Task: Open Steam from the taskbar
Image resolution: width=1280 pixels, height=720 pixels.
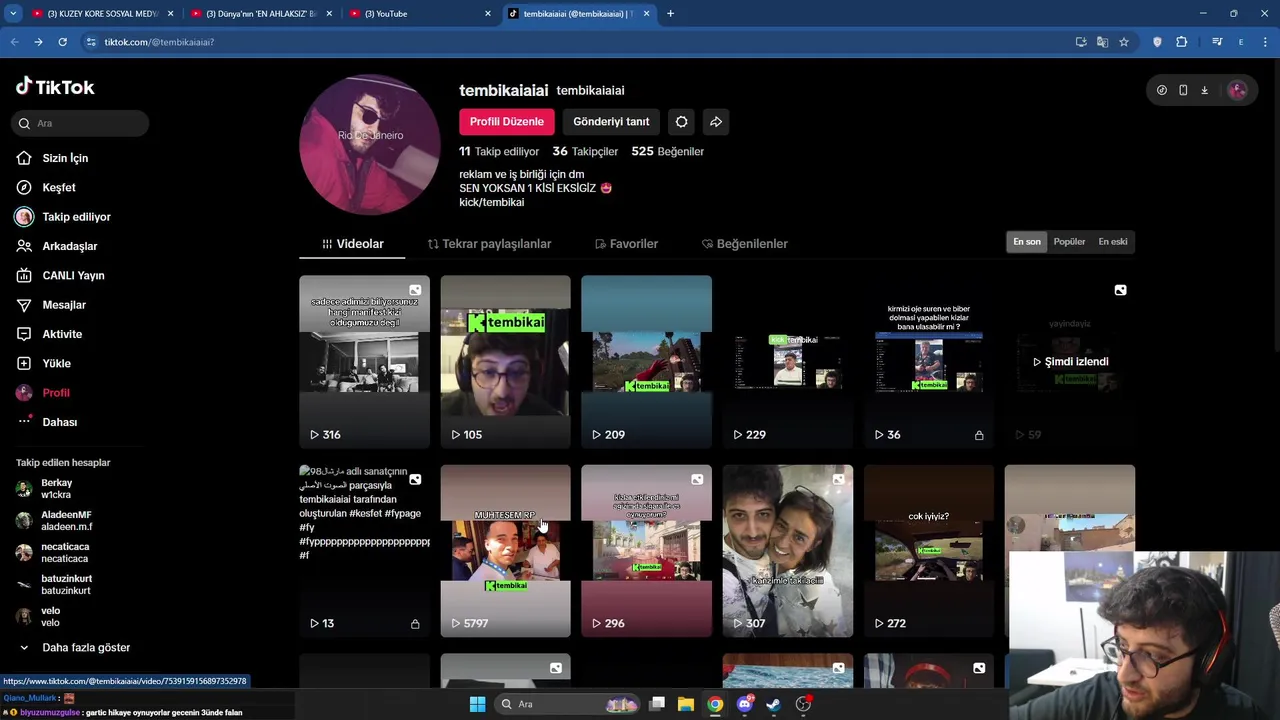Action: (x=773, y=704)
